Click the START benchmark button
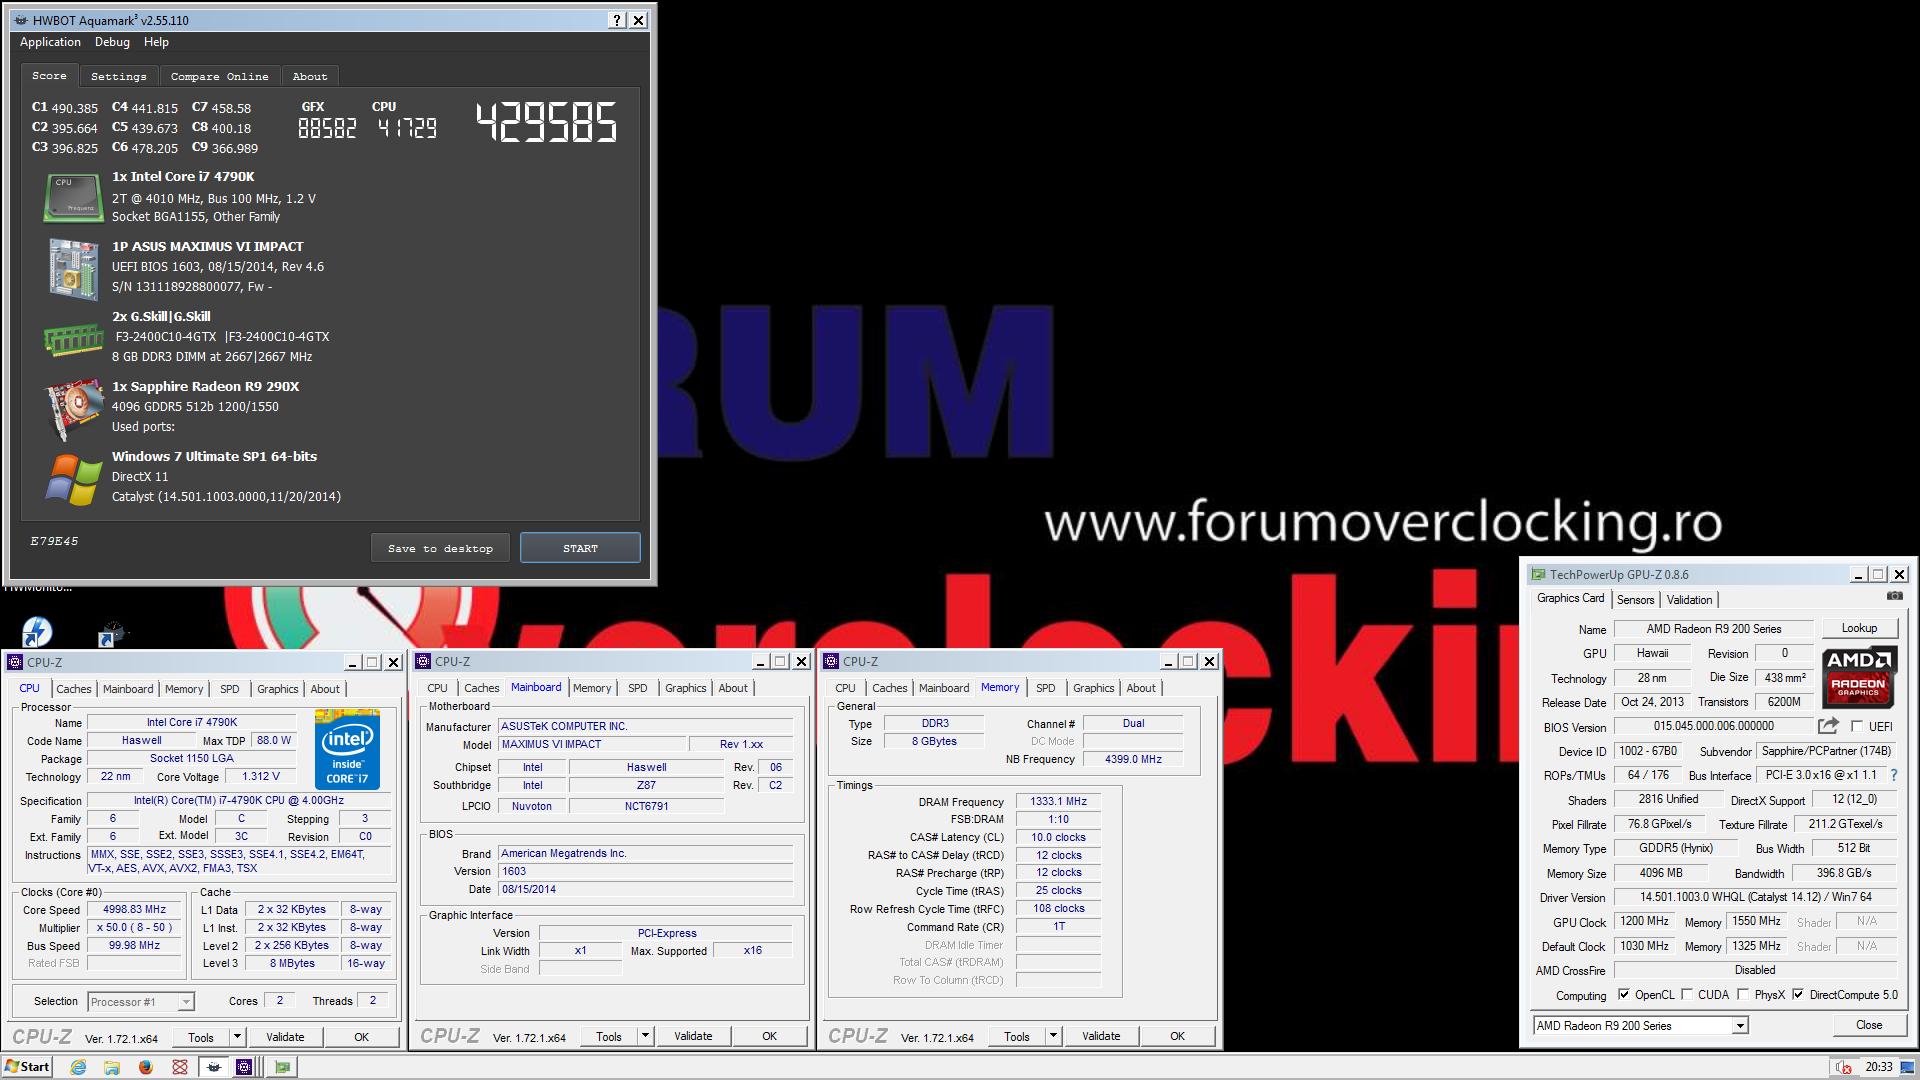Image resolution: width=1920 pixels, height=1080 pixels. pyautogui.click(x=580, y=548)
